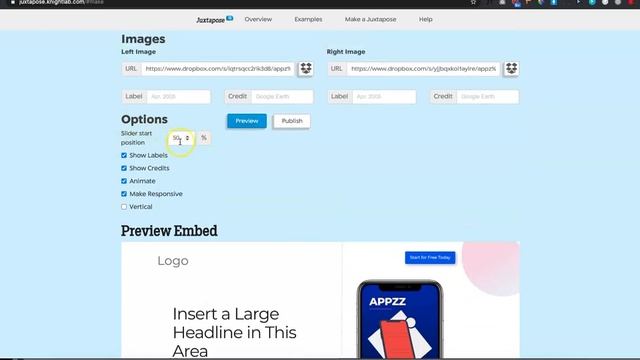
Task: Focus the Left Image URL field
Action: pos(218,69)
